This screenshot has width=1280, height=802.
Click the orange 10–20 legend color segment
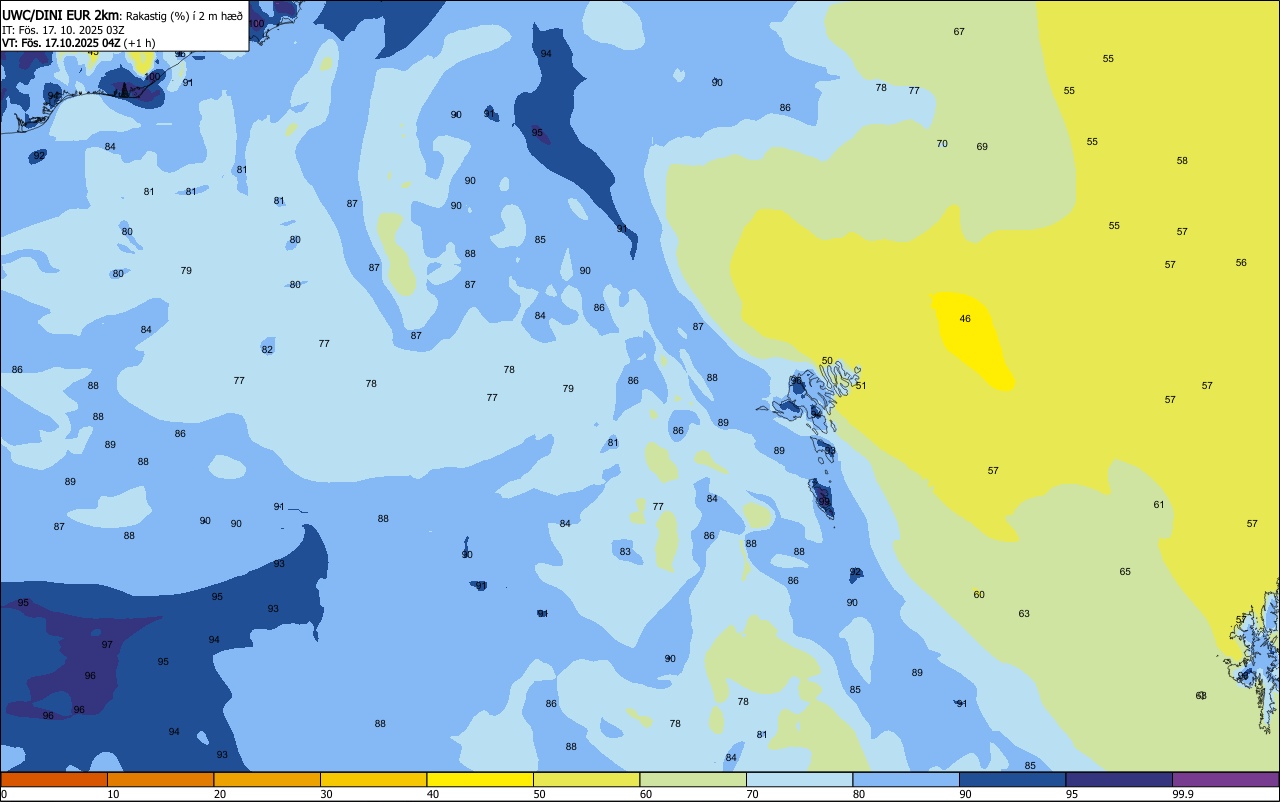click(x=160, y=779)
